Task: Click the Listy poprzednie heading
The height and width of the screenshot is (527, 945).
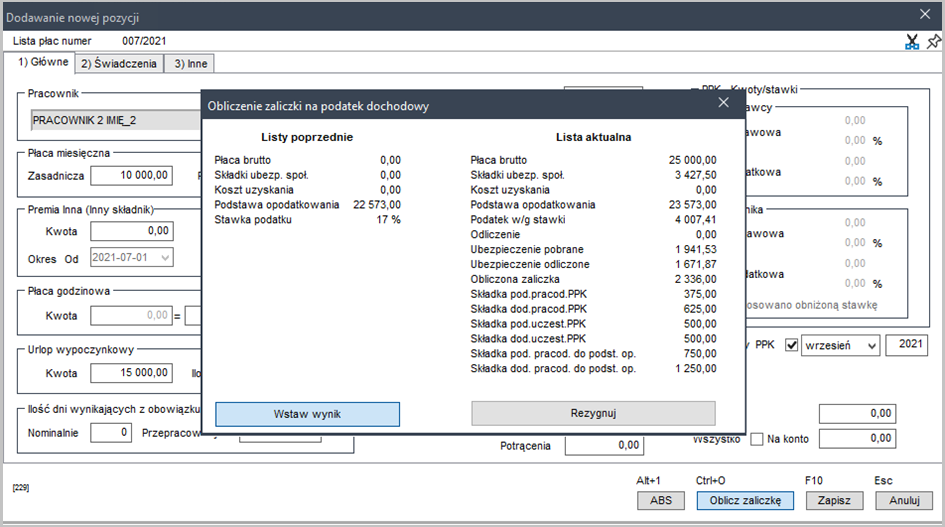Action: (307, 137)
